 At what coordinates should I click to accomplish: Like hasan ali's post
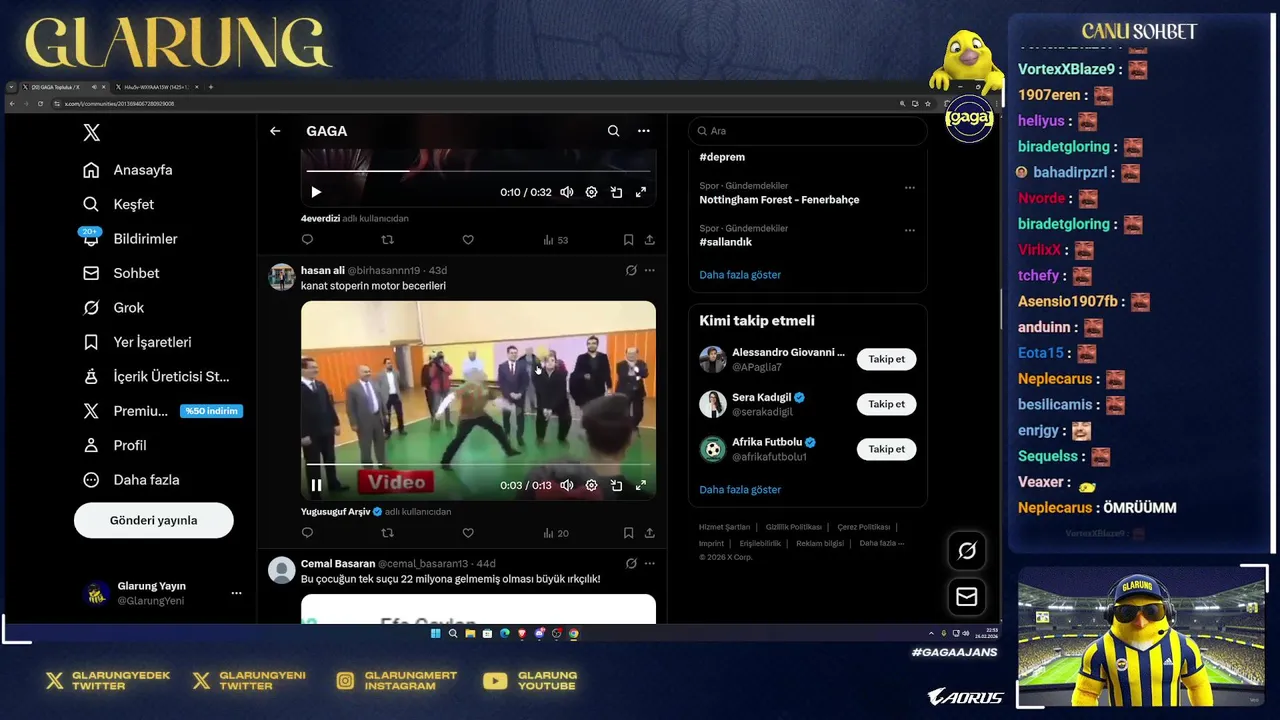[x=468, y=533]
